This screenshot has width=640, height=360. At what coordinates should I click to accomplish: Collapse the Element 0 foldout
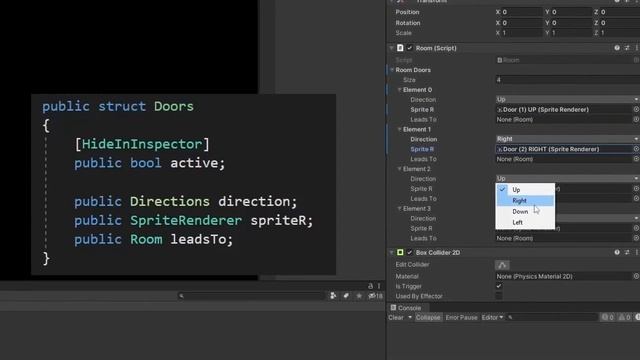[400, 90]
